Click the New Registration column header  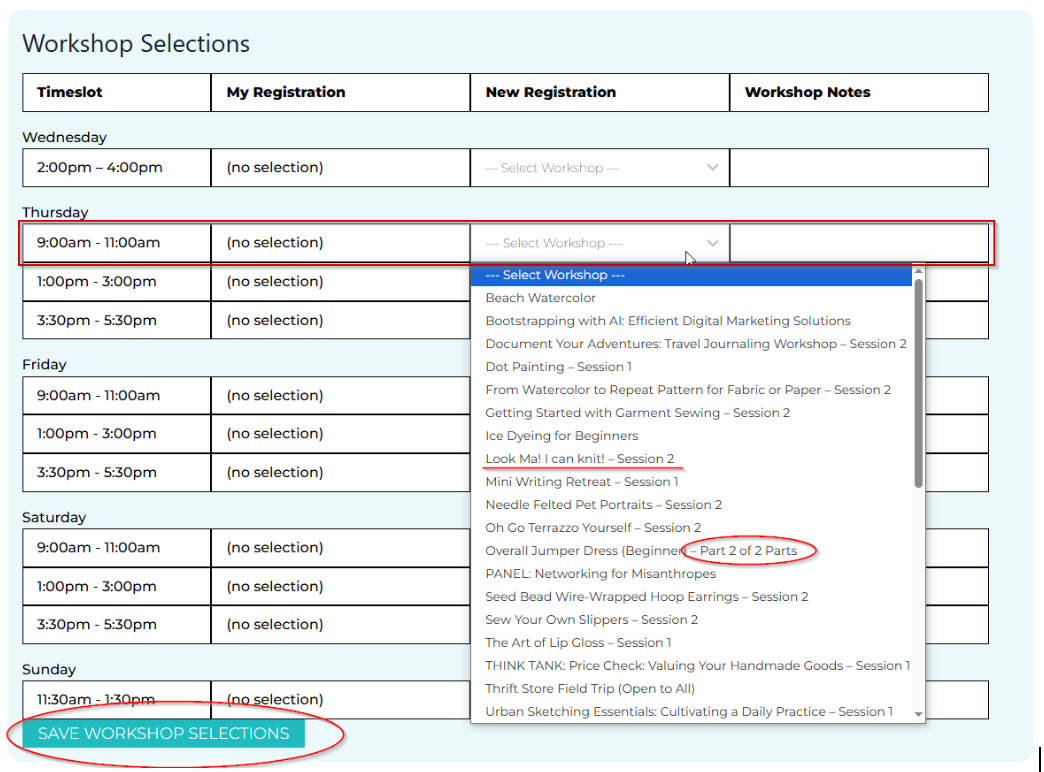click(x=600, y=93)
